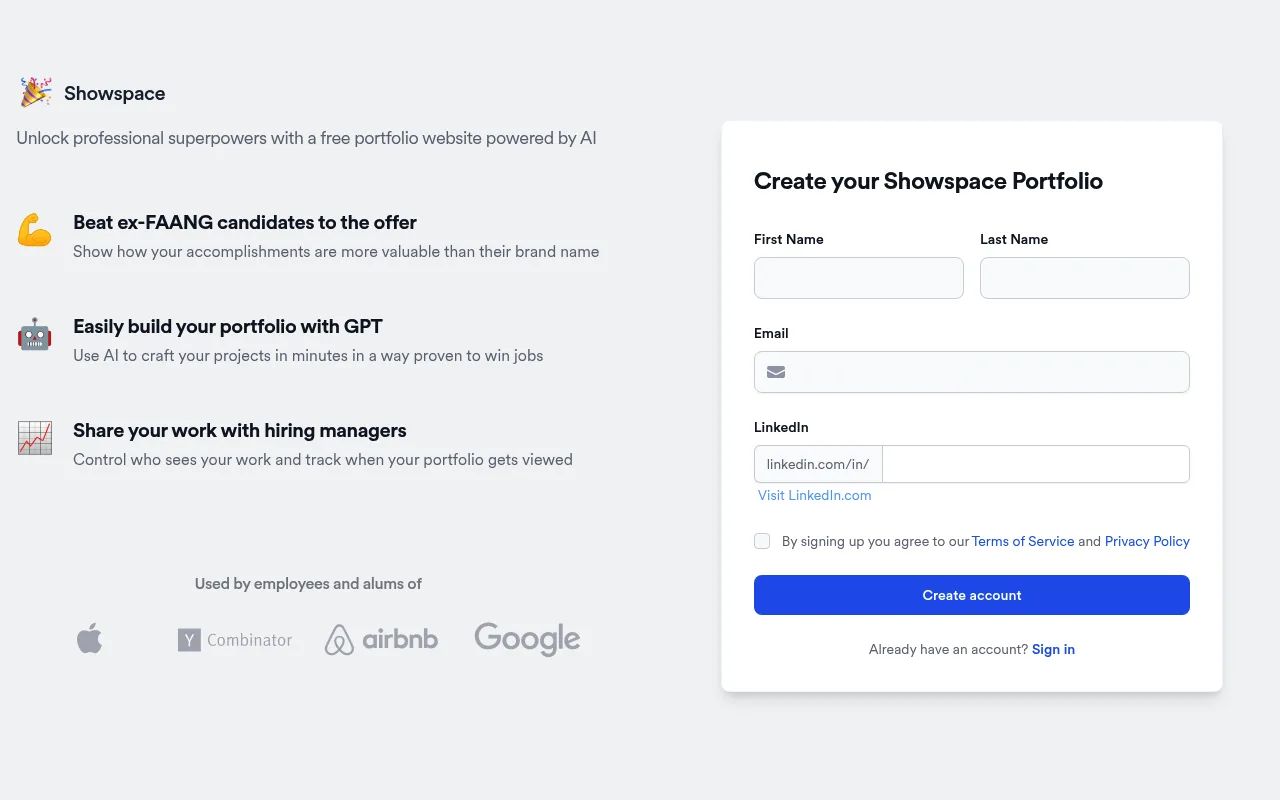This screenshot has height=800, width=1280.
Task: Click the robot face emoji icon
Action: pyautogui.click(x=35, y=334)
